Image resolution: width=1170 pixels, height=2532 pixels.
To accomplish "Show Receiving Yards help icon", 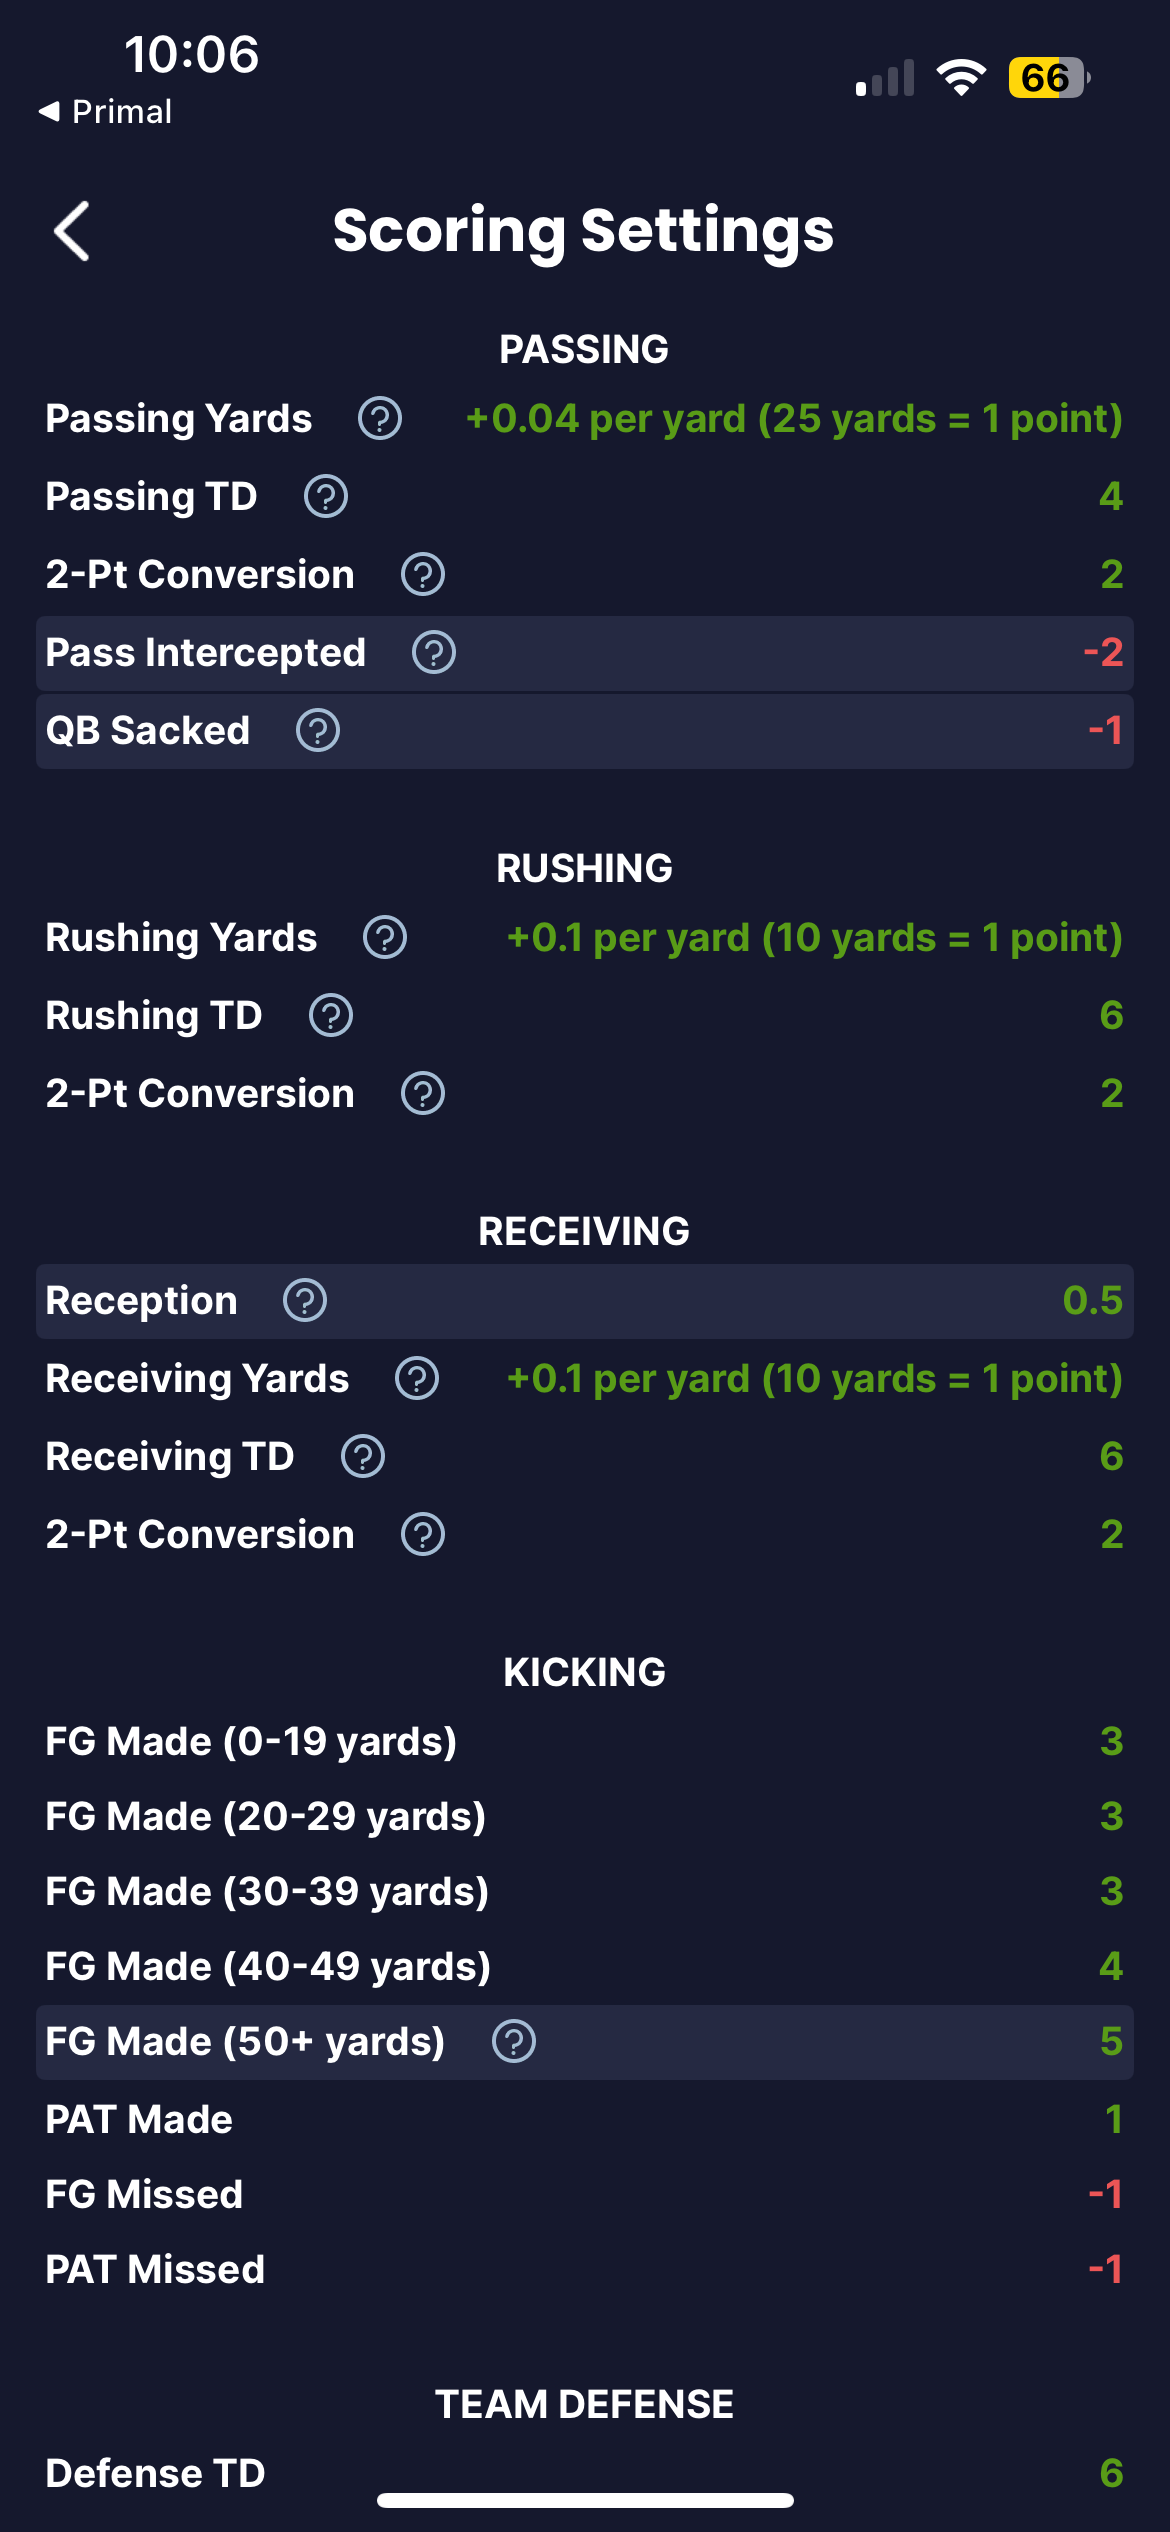I will [417, 1378].
